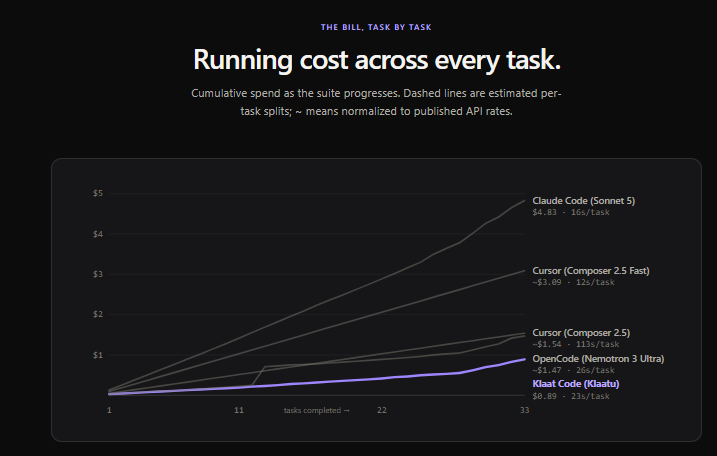Click the $4 y-axis label
Viewport: 717px width, 456px height.
[x=98, y=234]
